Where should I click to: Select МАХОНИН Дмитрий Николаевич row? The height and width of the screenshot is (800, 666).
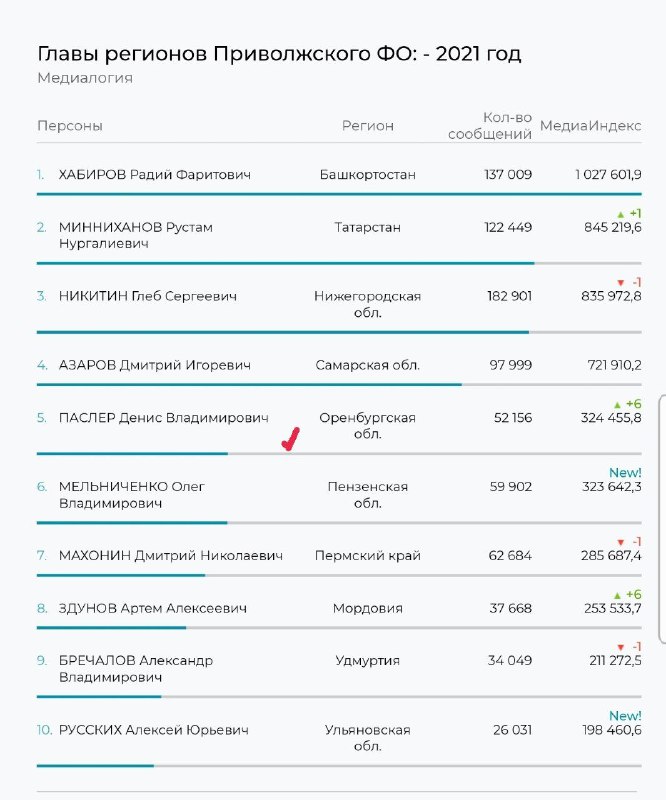tap(339, 556)
